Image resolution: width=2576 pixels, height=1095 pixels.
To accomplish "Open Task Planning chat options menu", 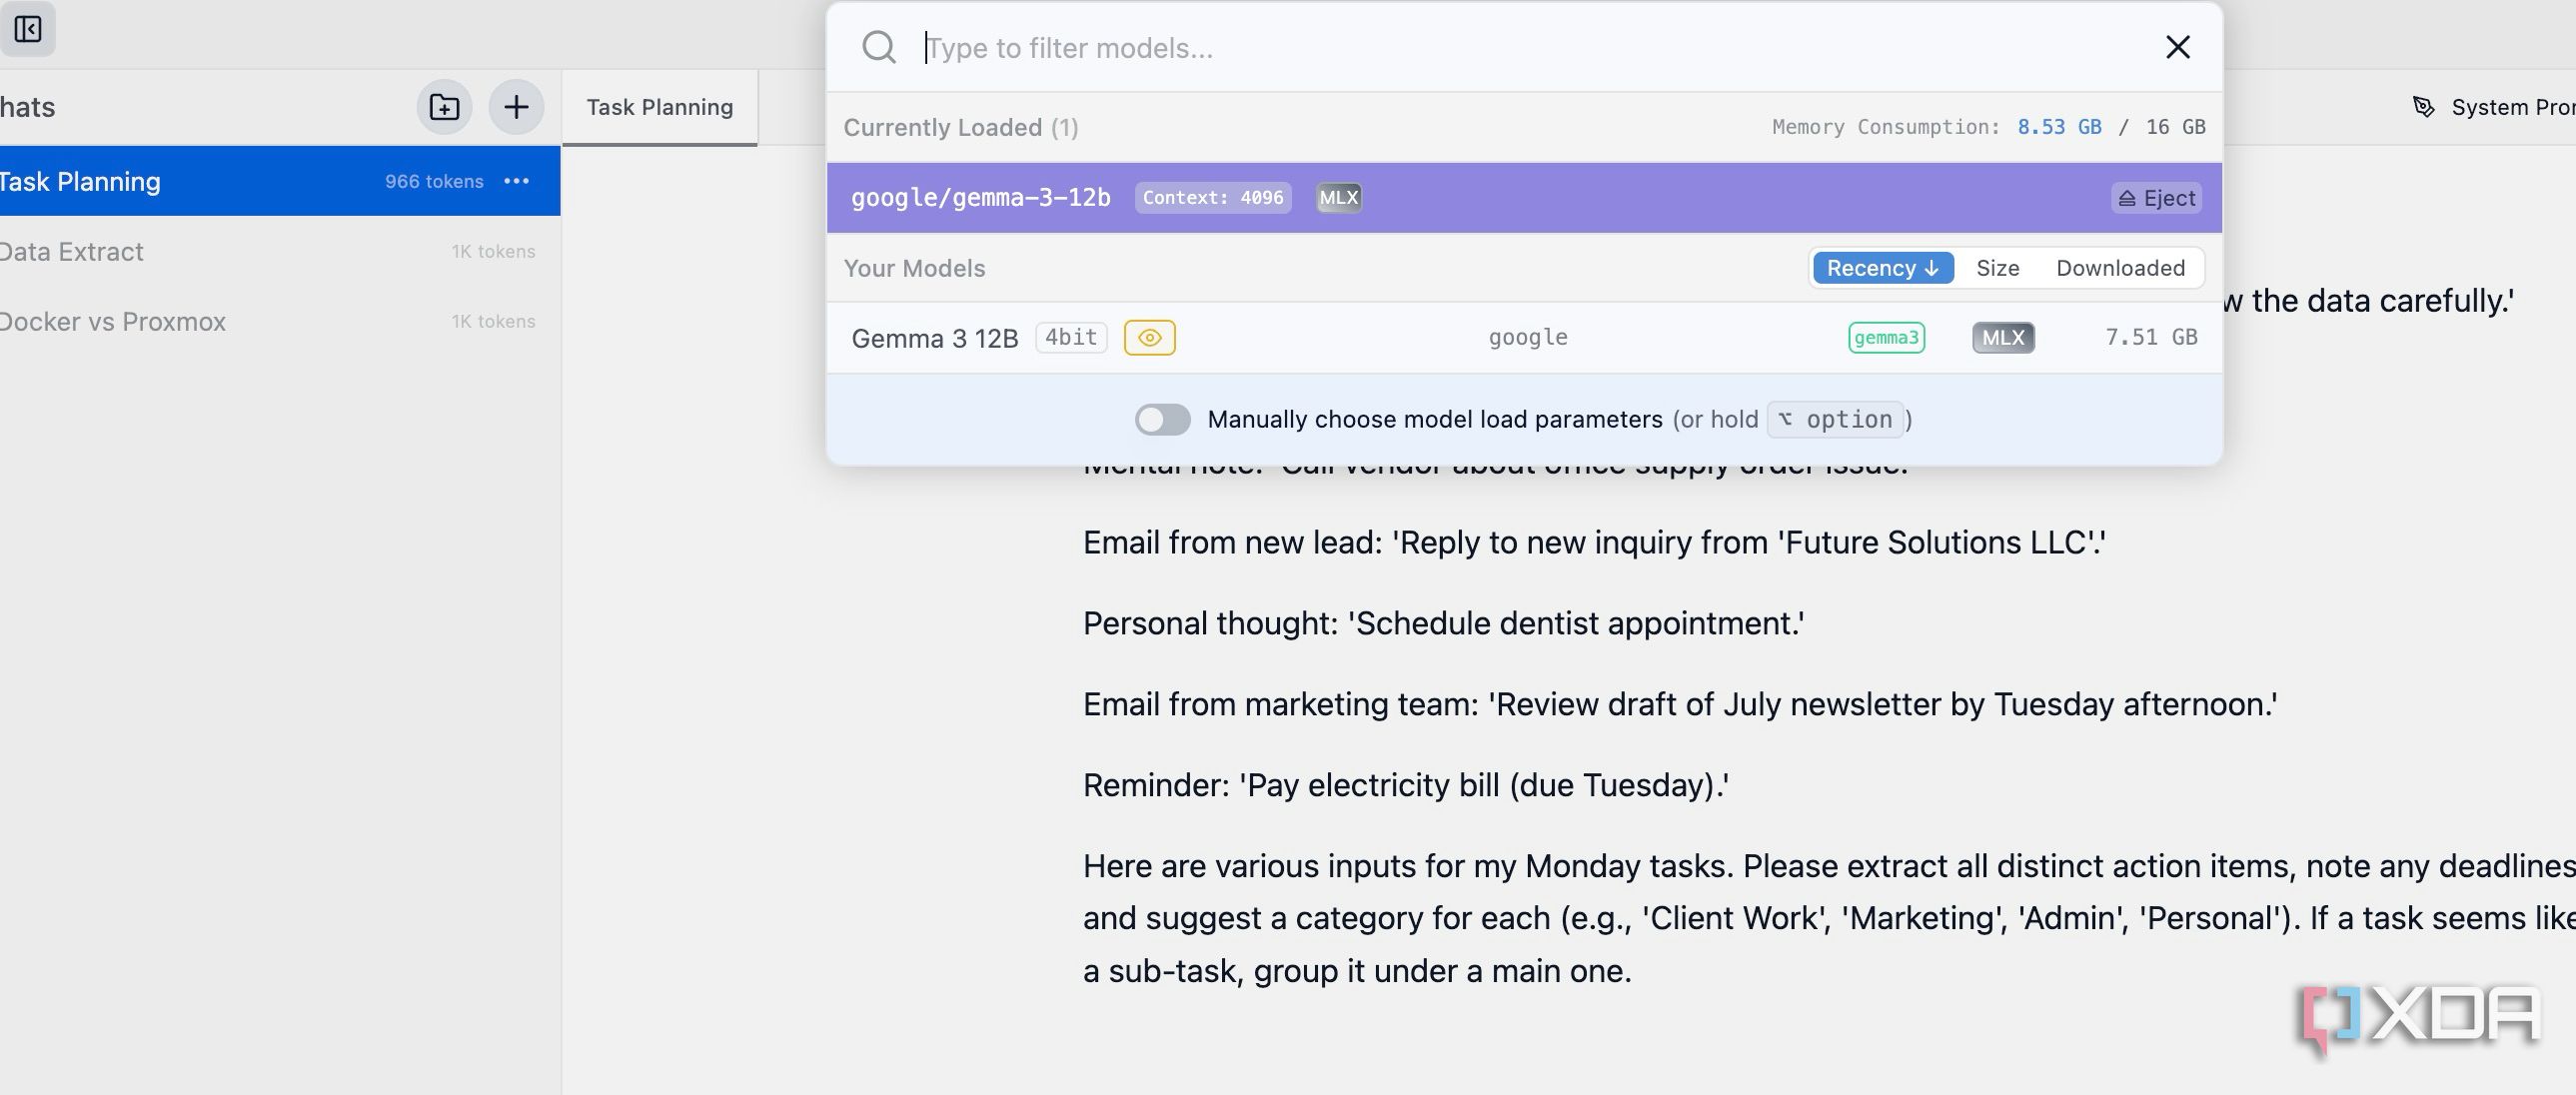I will [x=517, y=181].
